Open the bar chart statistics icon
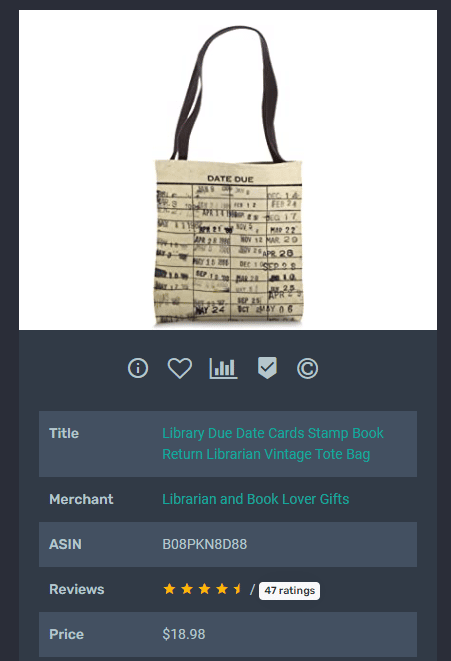This screenshot has height=661, width=451. coord(223,368)
